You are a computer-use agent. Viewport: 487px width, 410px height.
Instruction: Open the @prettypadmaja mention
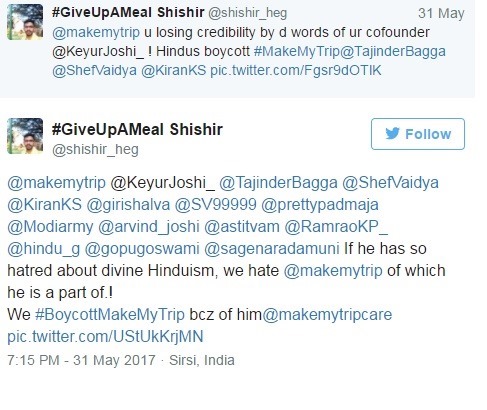pyautogui.click(x=320, y=205)
